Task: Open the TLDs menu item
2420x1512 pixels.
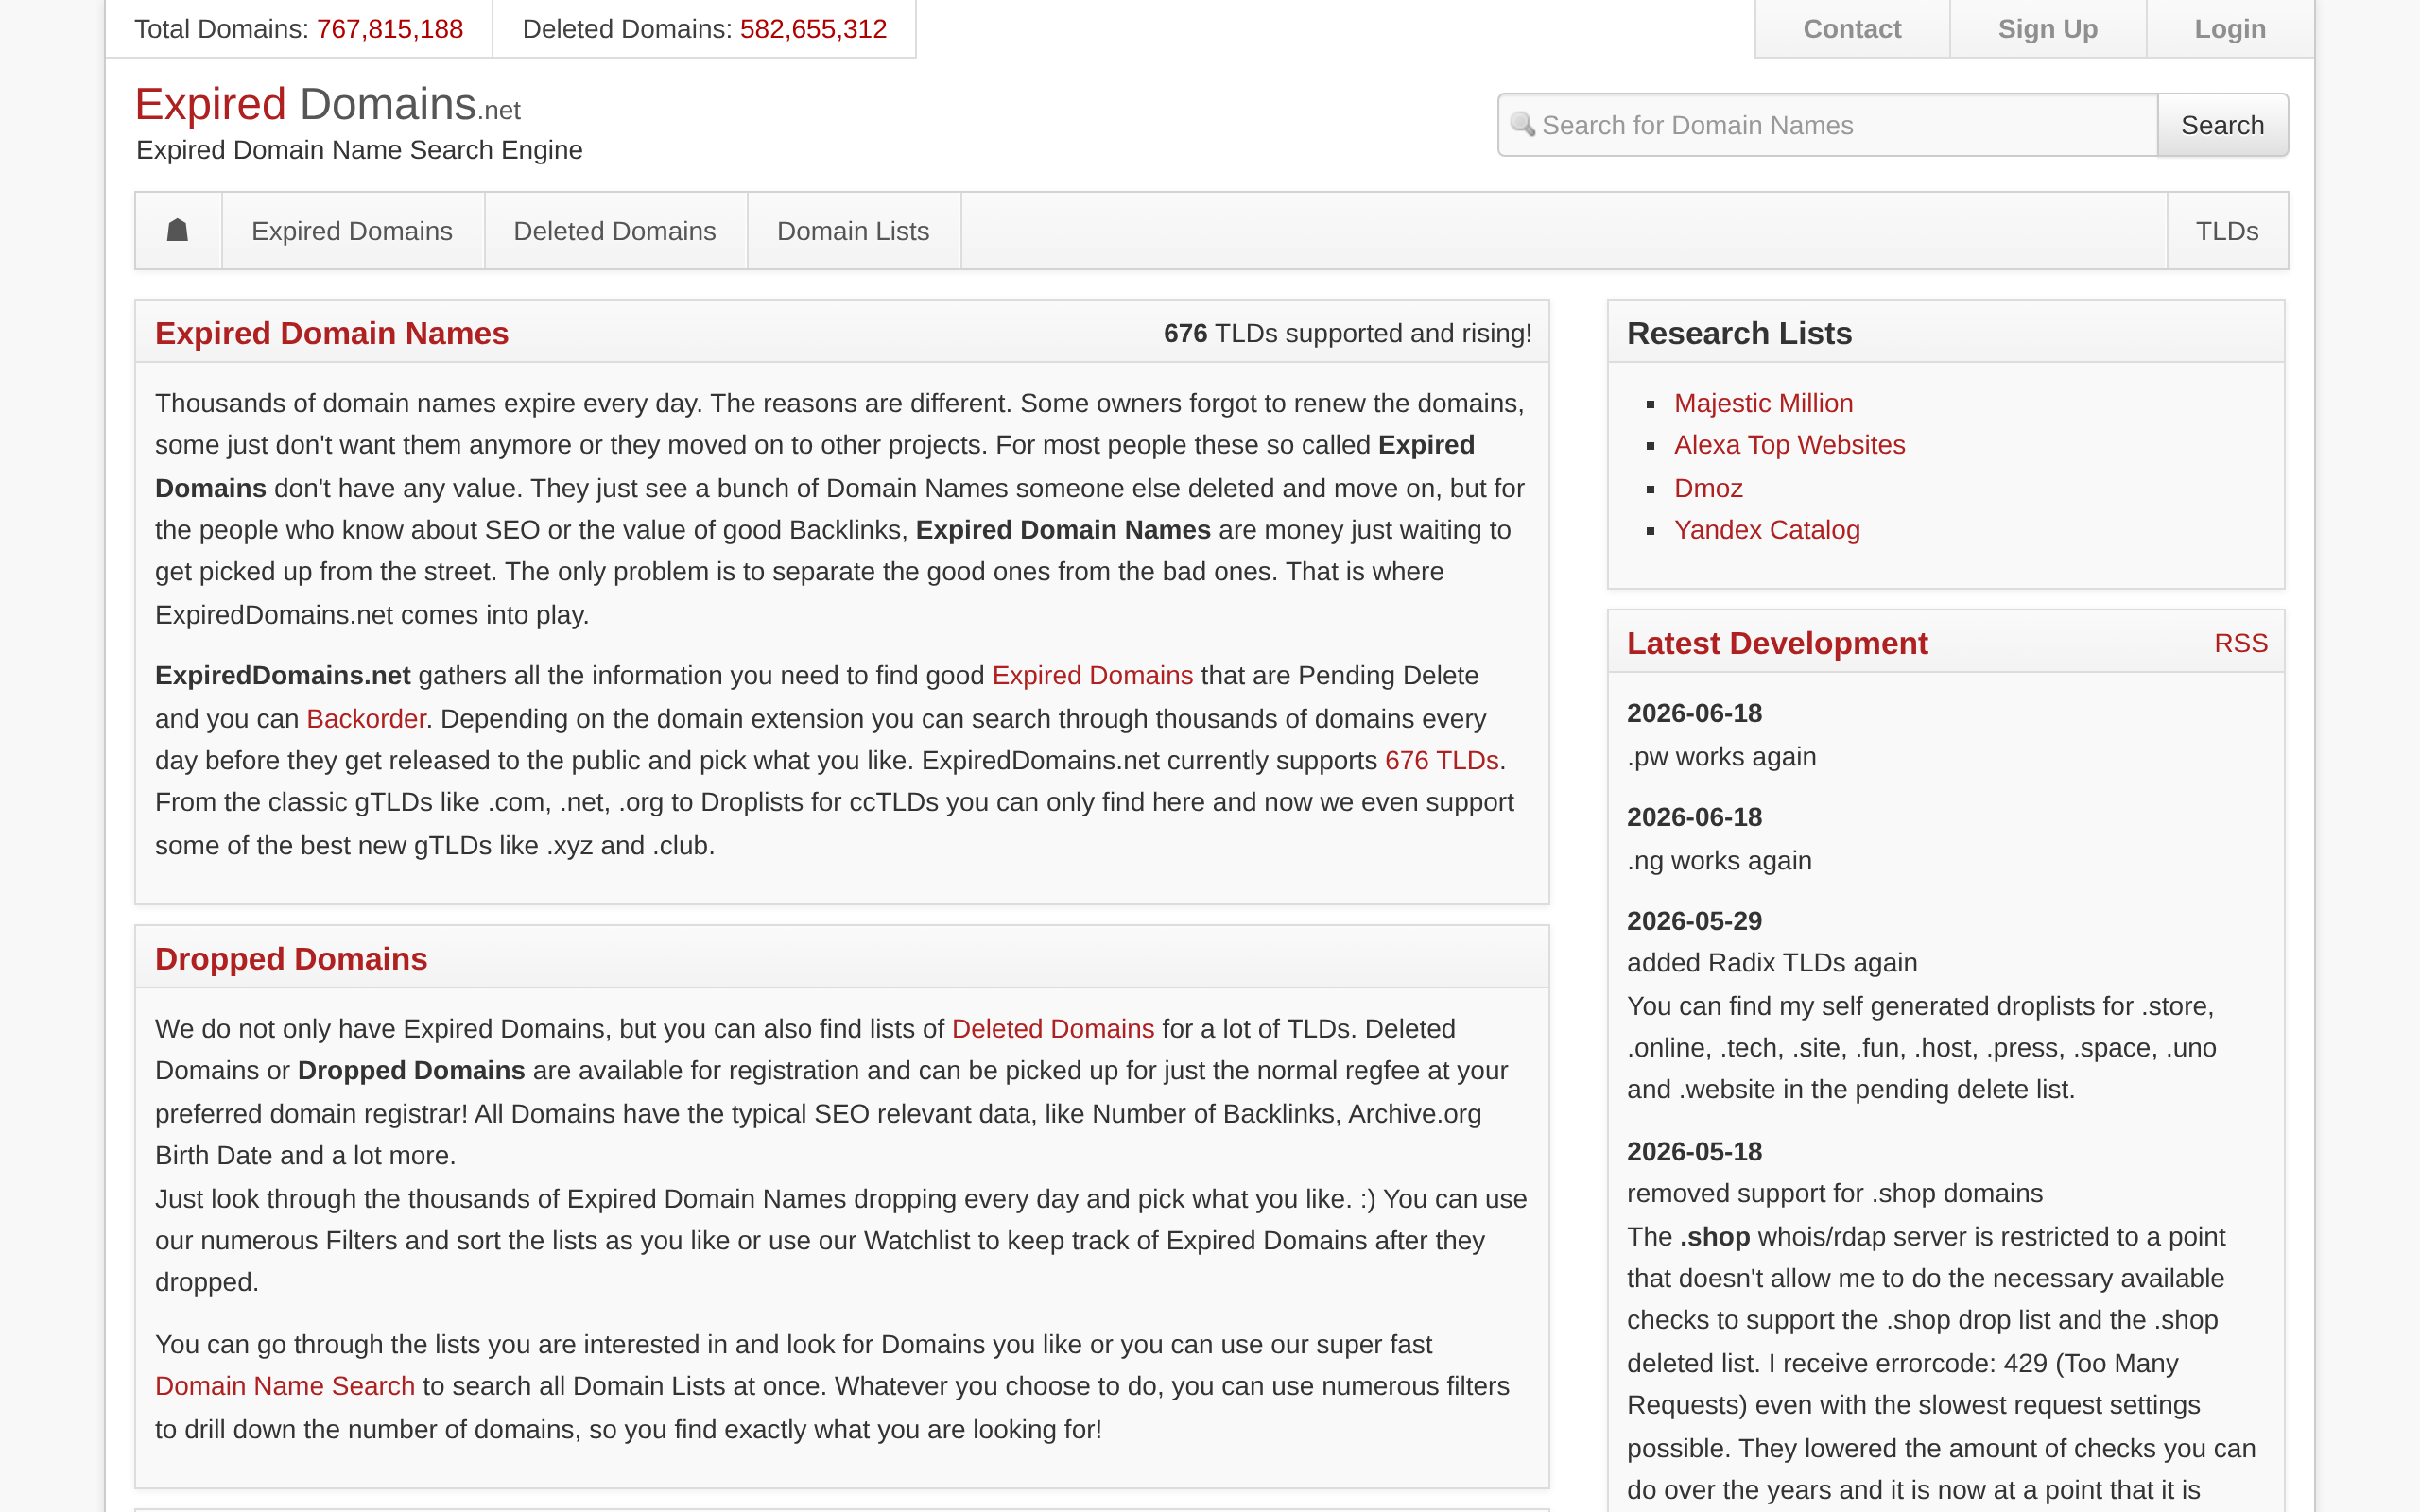Action: pyautogui.click(x=2227, y=231)
